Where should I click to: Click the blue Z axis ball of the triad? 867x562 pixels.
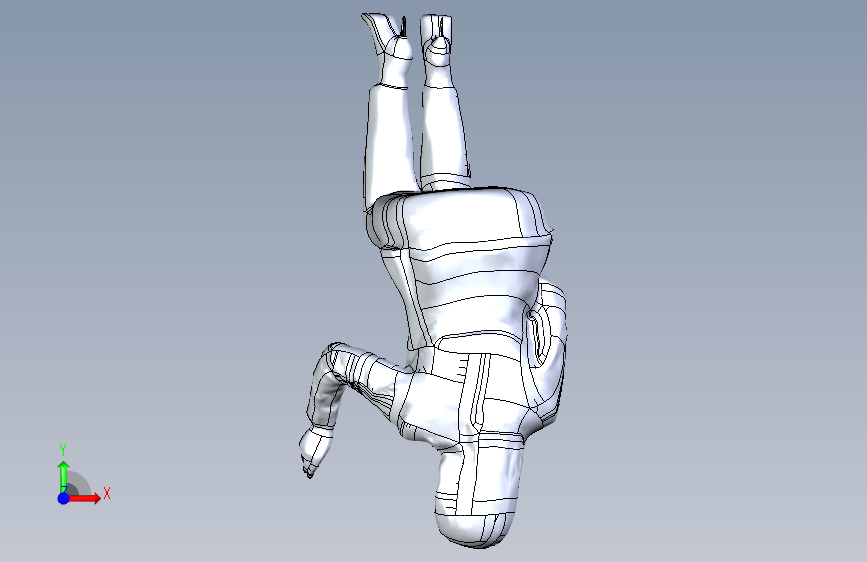64,498
